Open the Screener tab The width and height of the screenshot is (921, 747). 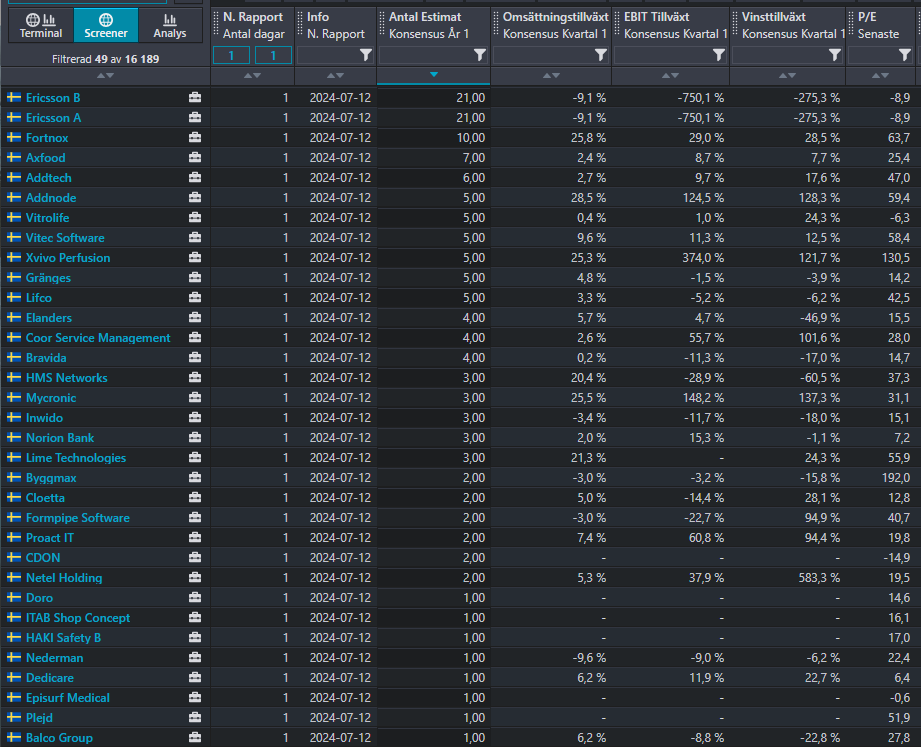coord(106,25)
